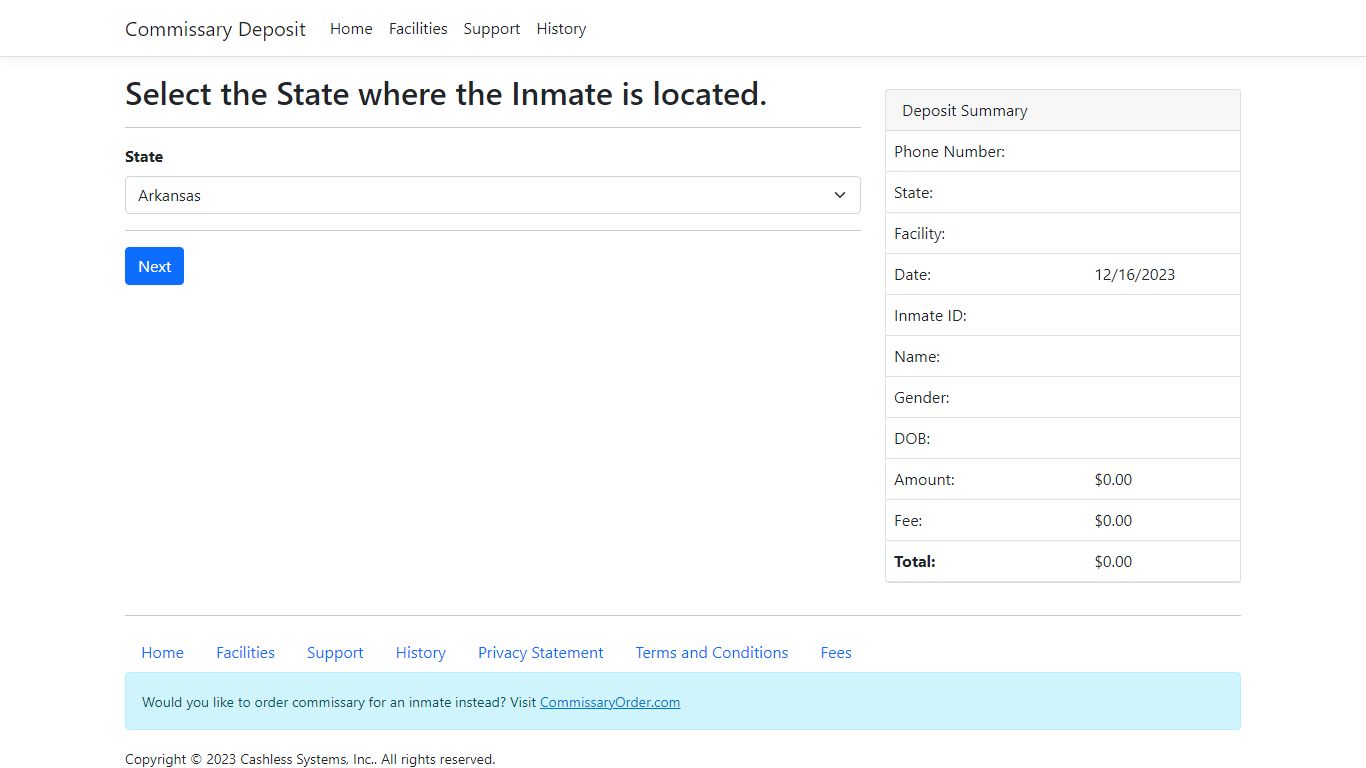The width and height of the screenshot is (1366, 768).
Task: Click the Date row showing 12/16/2023
Action: click(1062, 274)
